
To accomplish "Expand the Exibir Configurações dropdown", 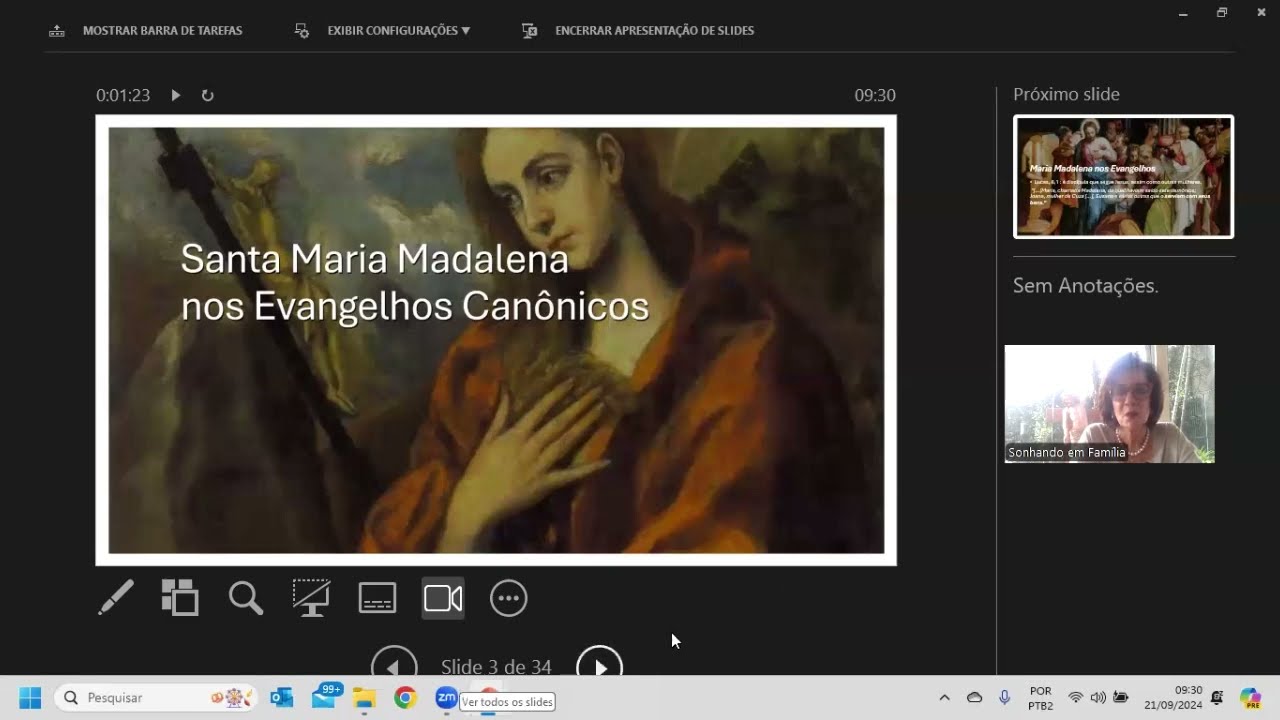I will pyautogui.click(x=383, y=31).
